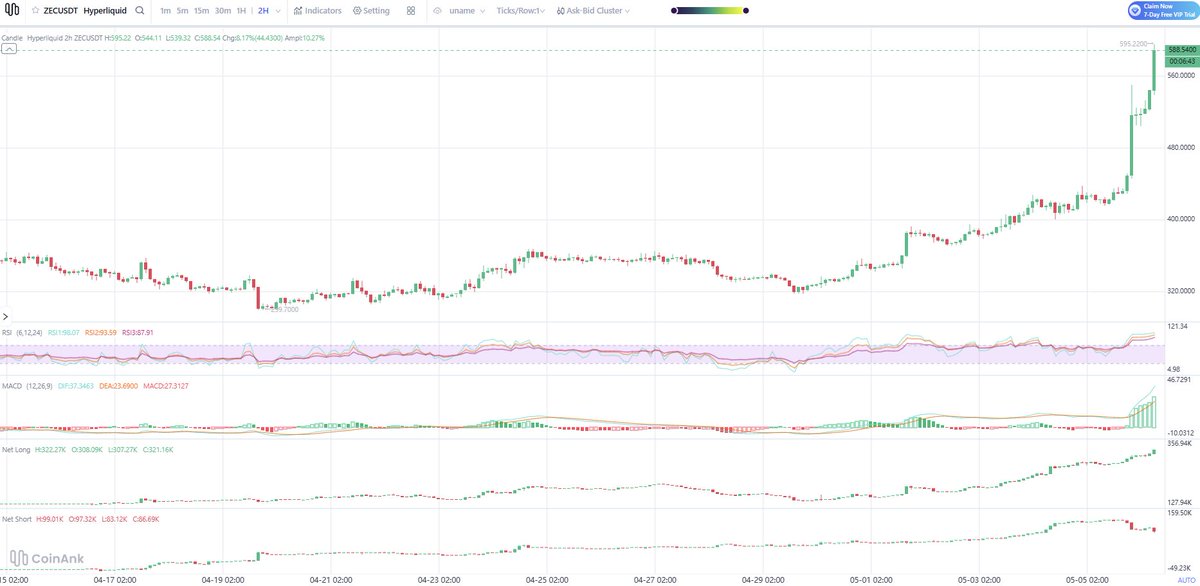The width and height of the screenshot is (1200, 586).
Task: Click the ZECUSDT Hyperliquid symbol name
Action: coord(84,11)
